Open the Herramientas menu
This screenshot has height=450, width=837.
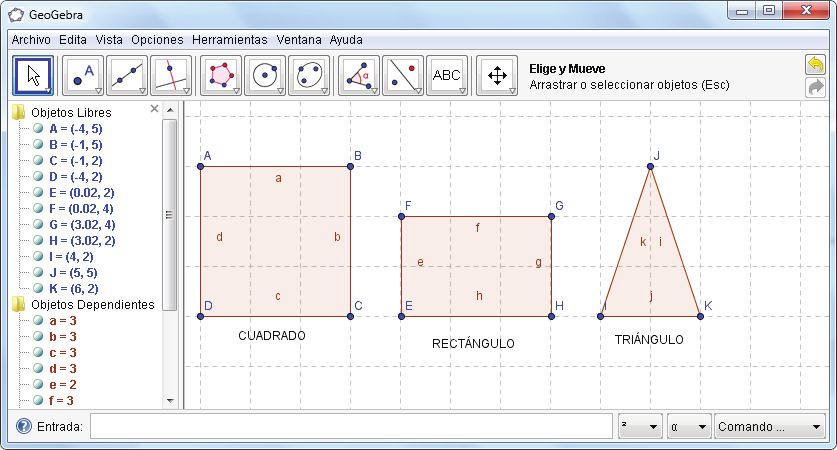click(230, 40)
